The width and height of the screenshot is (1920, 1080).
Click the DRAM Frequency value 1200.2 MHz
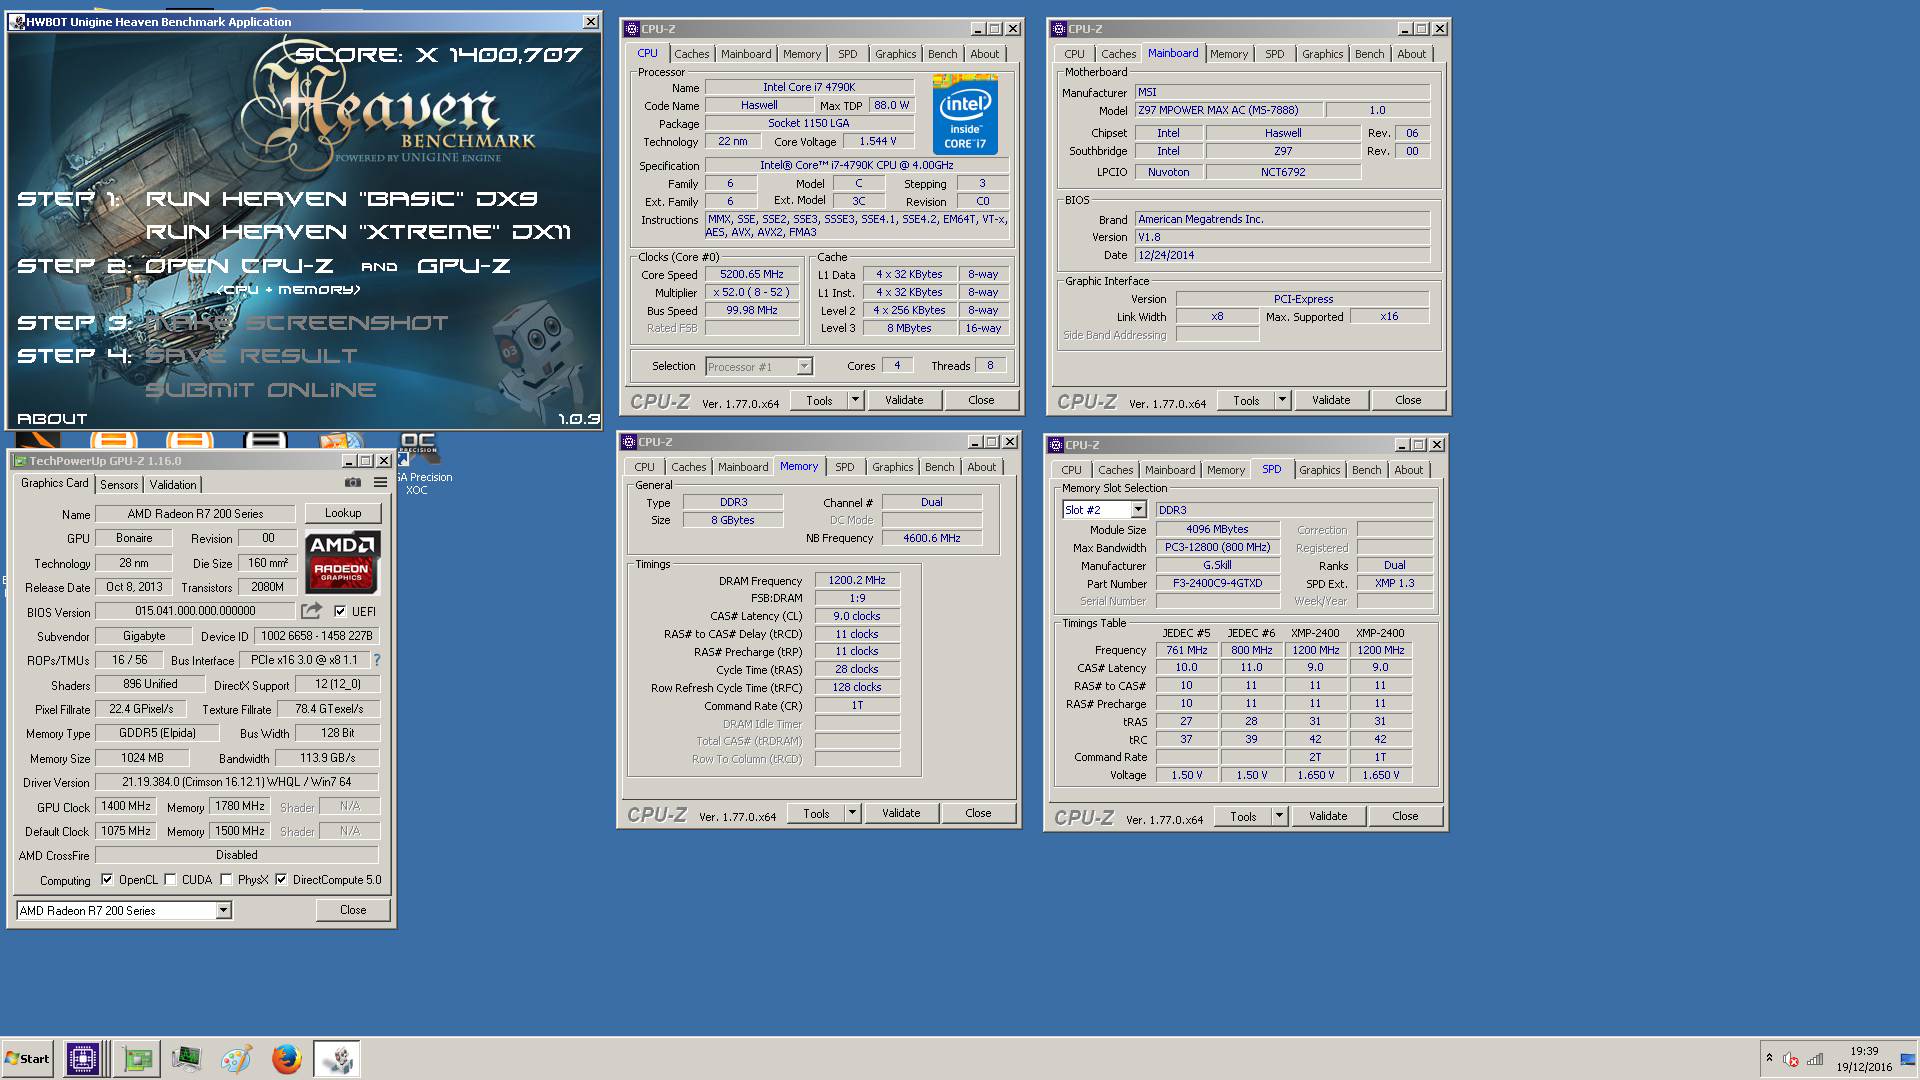tap(857, 580)
